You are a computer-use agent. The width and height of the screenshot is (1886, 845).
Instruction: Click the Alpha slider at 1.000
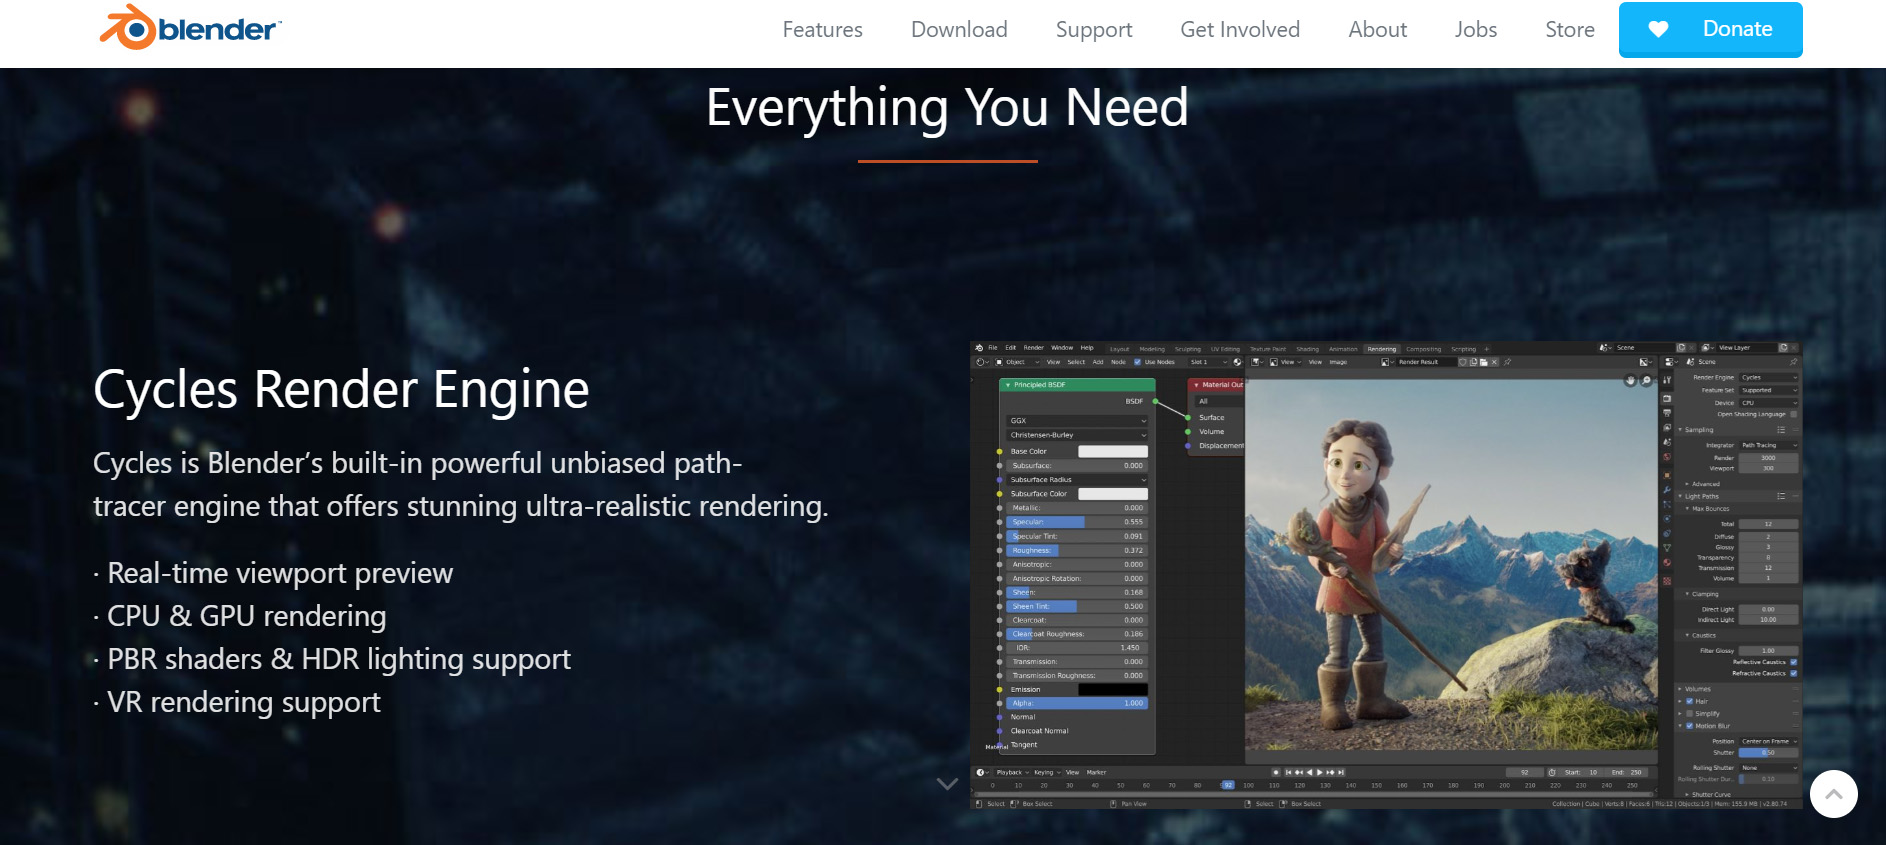pos(1077,703)
